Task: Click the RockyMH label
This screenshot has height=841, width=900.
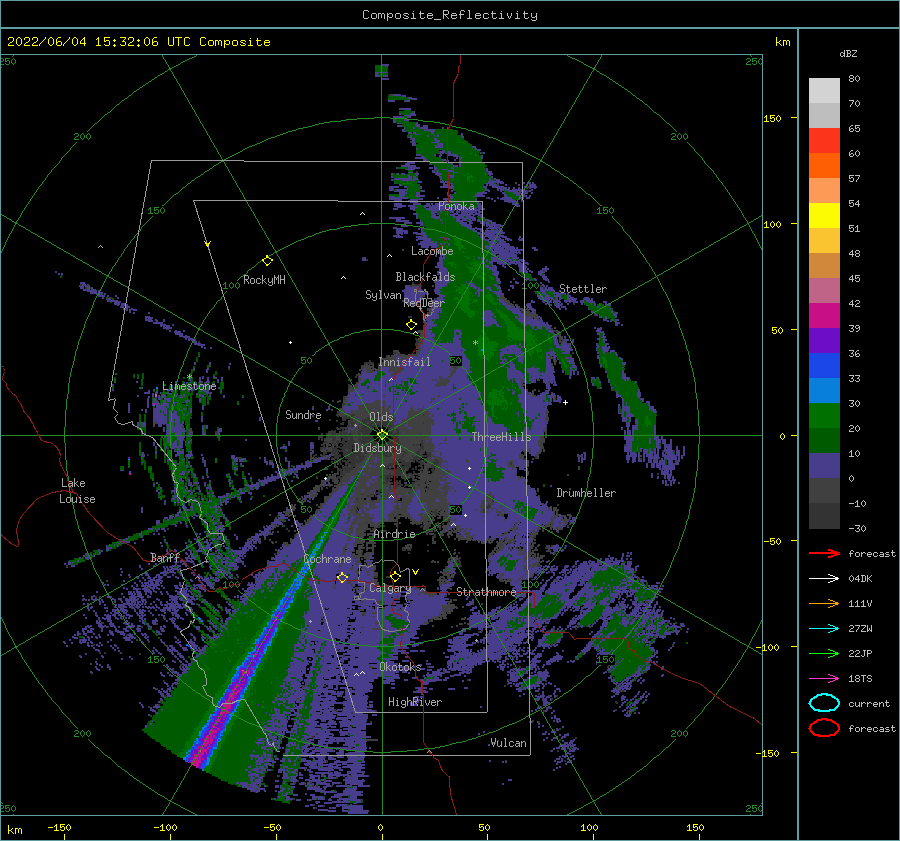Action: 264,280
